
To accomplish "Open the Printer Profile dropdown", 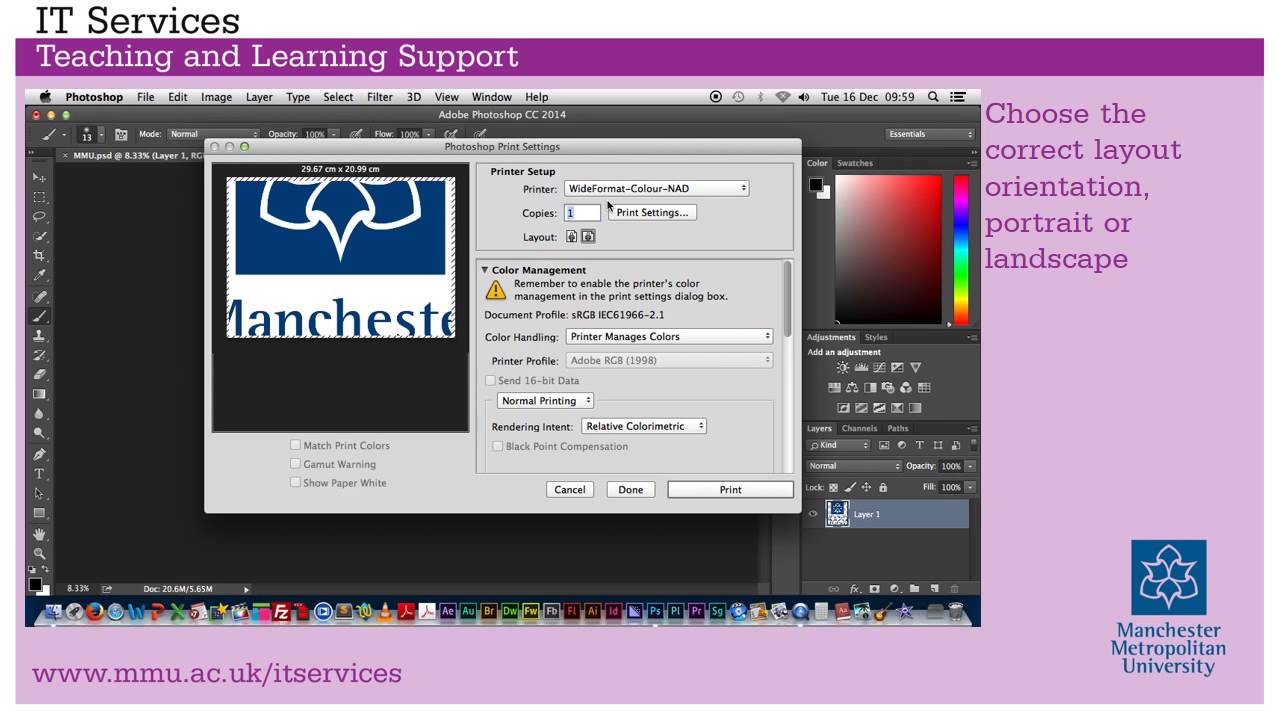I will point(669,360).
